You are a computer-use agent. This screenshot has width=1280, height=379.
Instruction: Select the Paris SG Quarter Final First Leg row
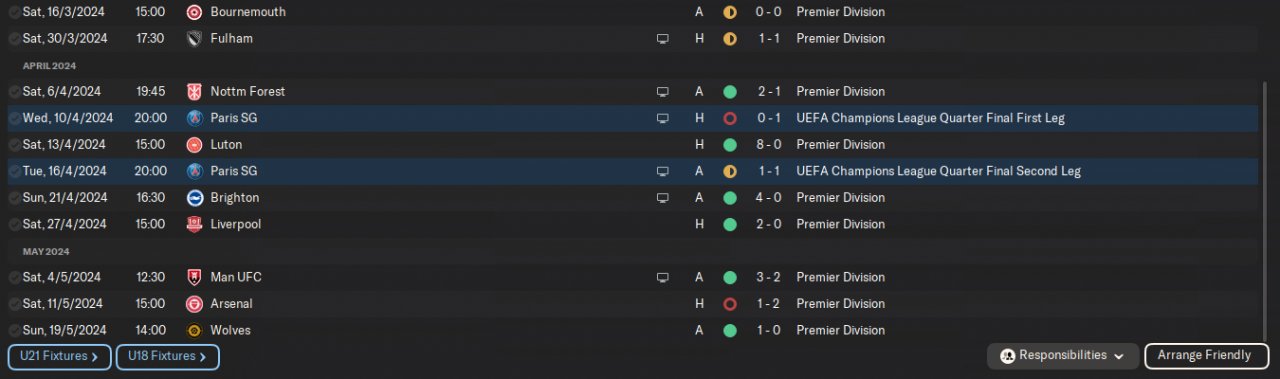point(632,118)
